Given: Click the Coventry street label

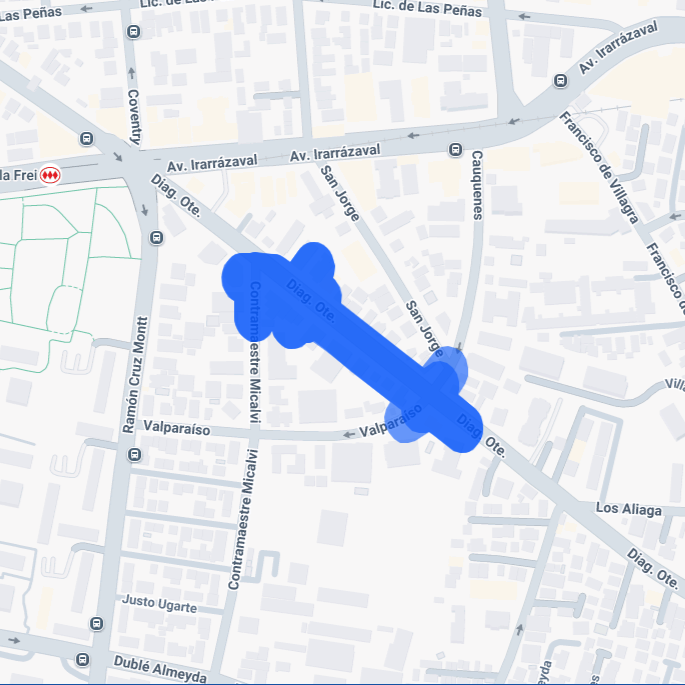Looking at the screenshot, I should 134,117.
